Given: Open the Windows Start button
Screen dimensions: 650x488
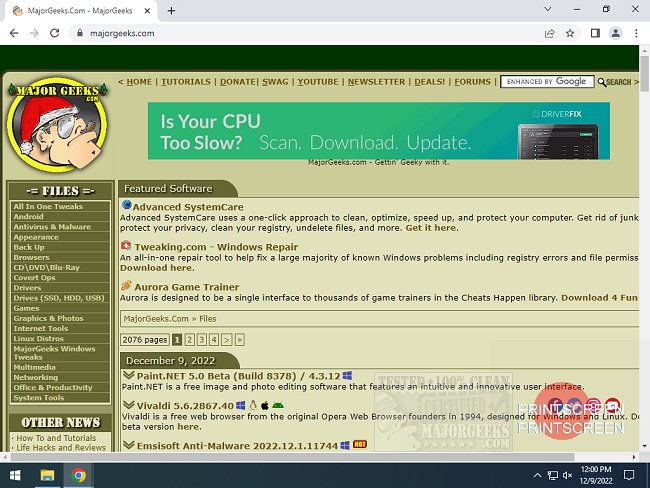Looking at the screenshot, I should 15,475.
